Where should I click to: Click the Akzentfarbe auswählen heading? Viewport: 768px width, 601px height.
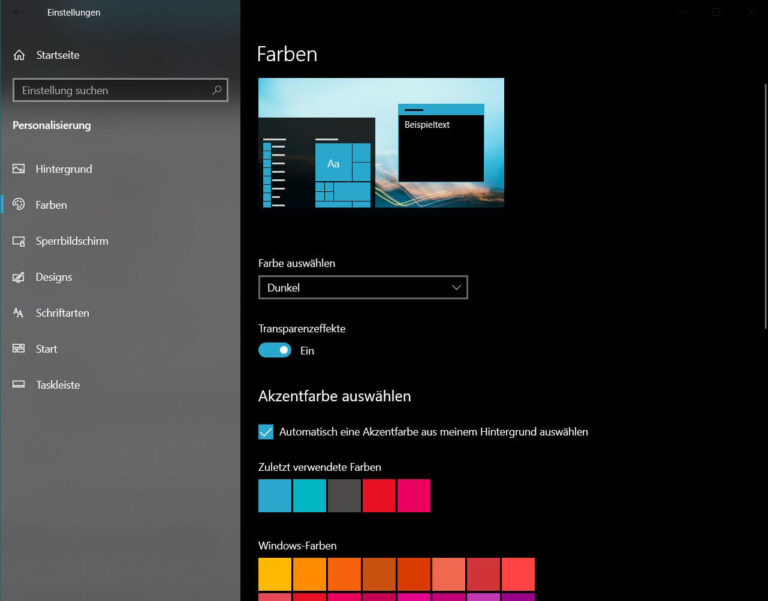335,396
